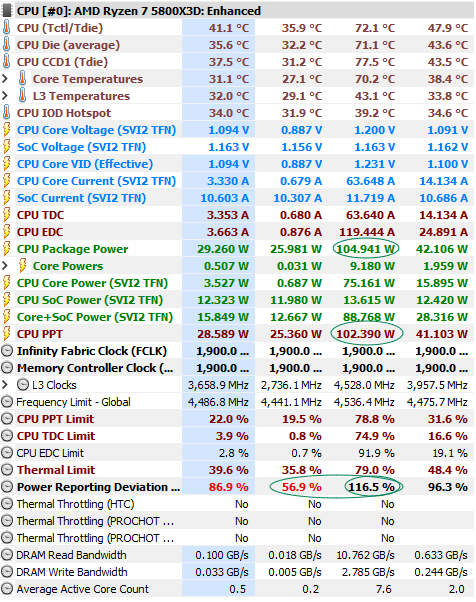Expand the L3 Clocks group

5,385
